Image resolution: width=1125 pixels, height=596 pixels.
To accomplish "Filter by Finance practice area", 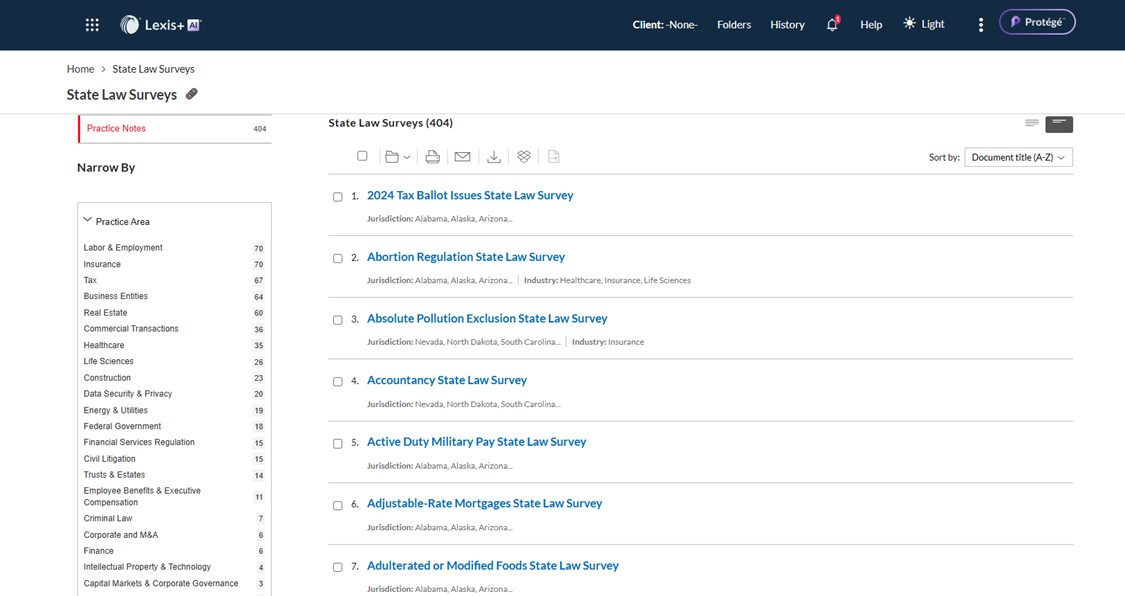I will pos(98,551).
